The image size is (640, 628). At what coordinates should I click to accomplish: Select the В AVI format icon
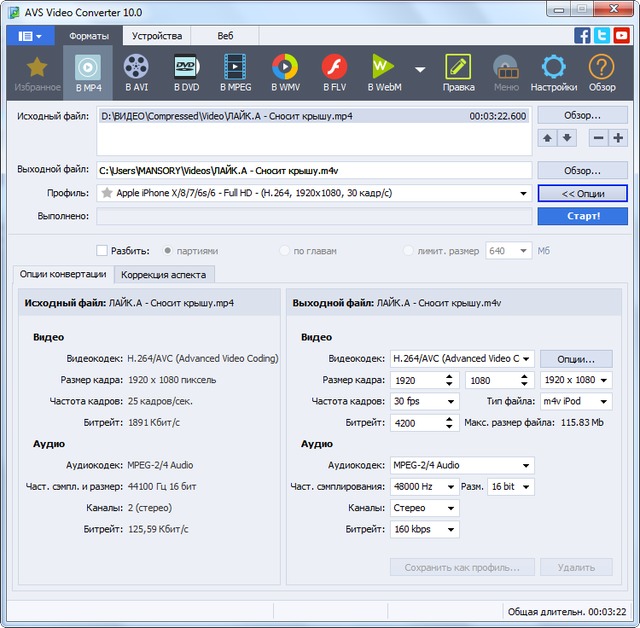coord(136,73)
